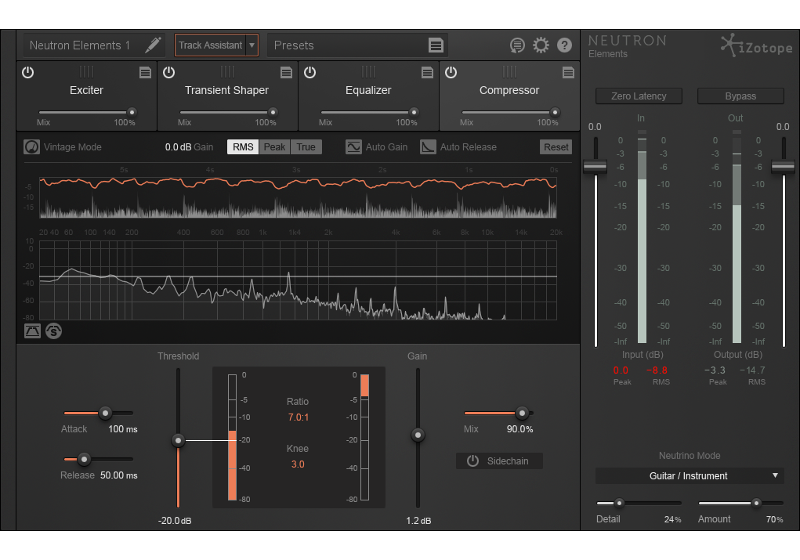
Task: Click the input gain fader handle
Action: click(595, 166)
